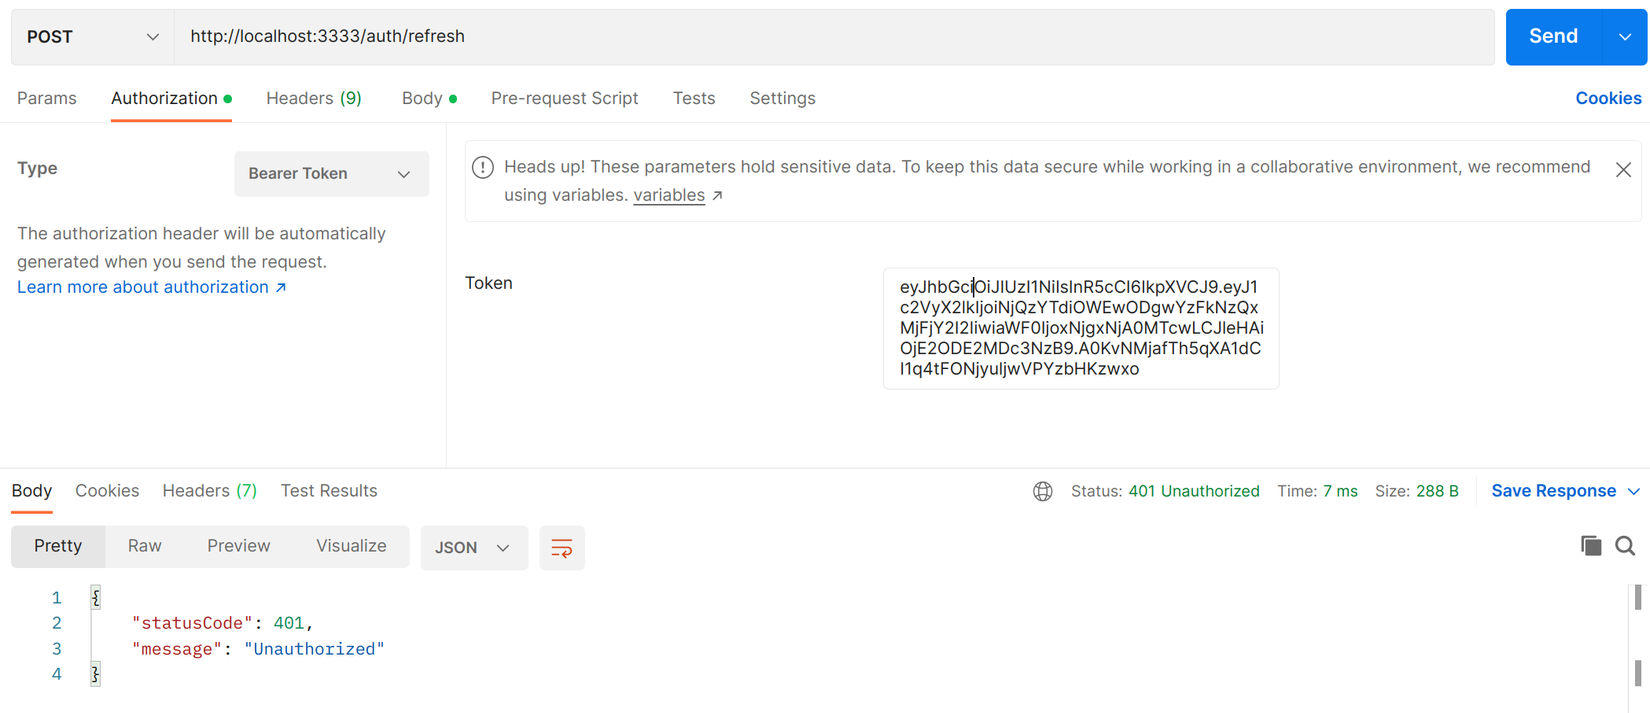
Task: Click the network globe icon near Status
Action: [1042, 491]
